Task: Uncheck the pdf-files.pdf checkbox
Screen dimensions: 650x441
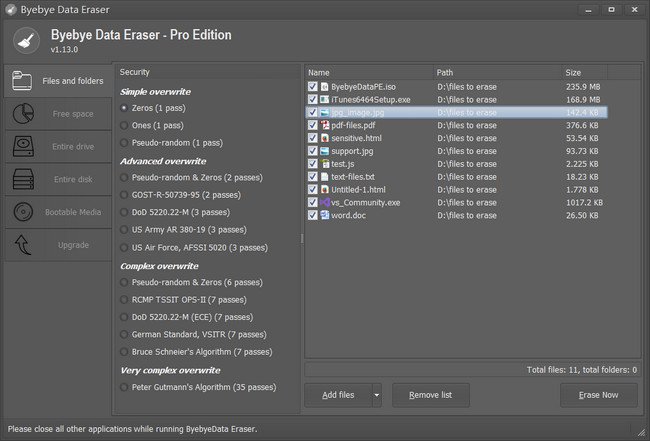Action: [x=313, y=125]
